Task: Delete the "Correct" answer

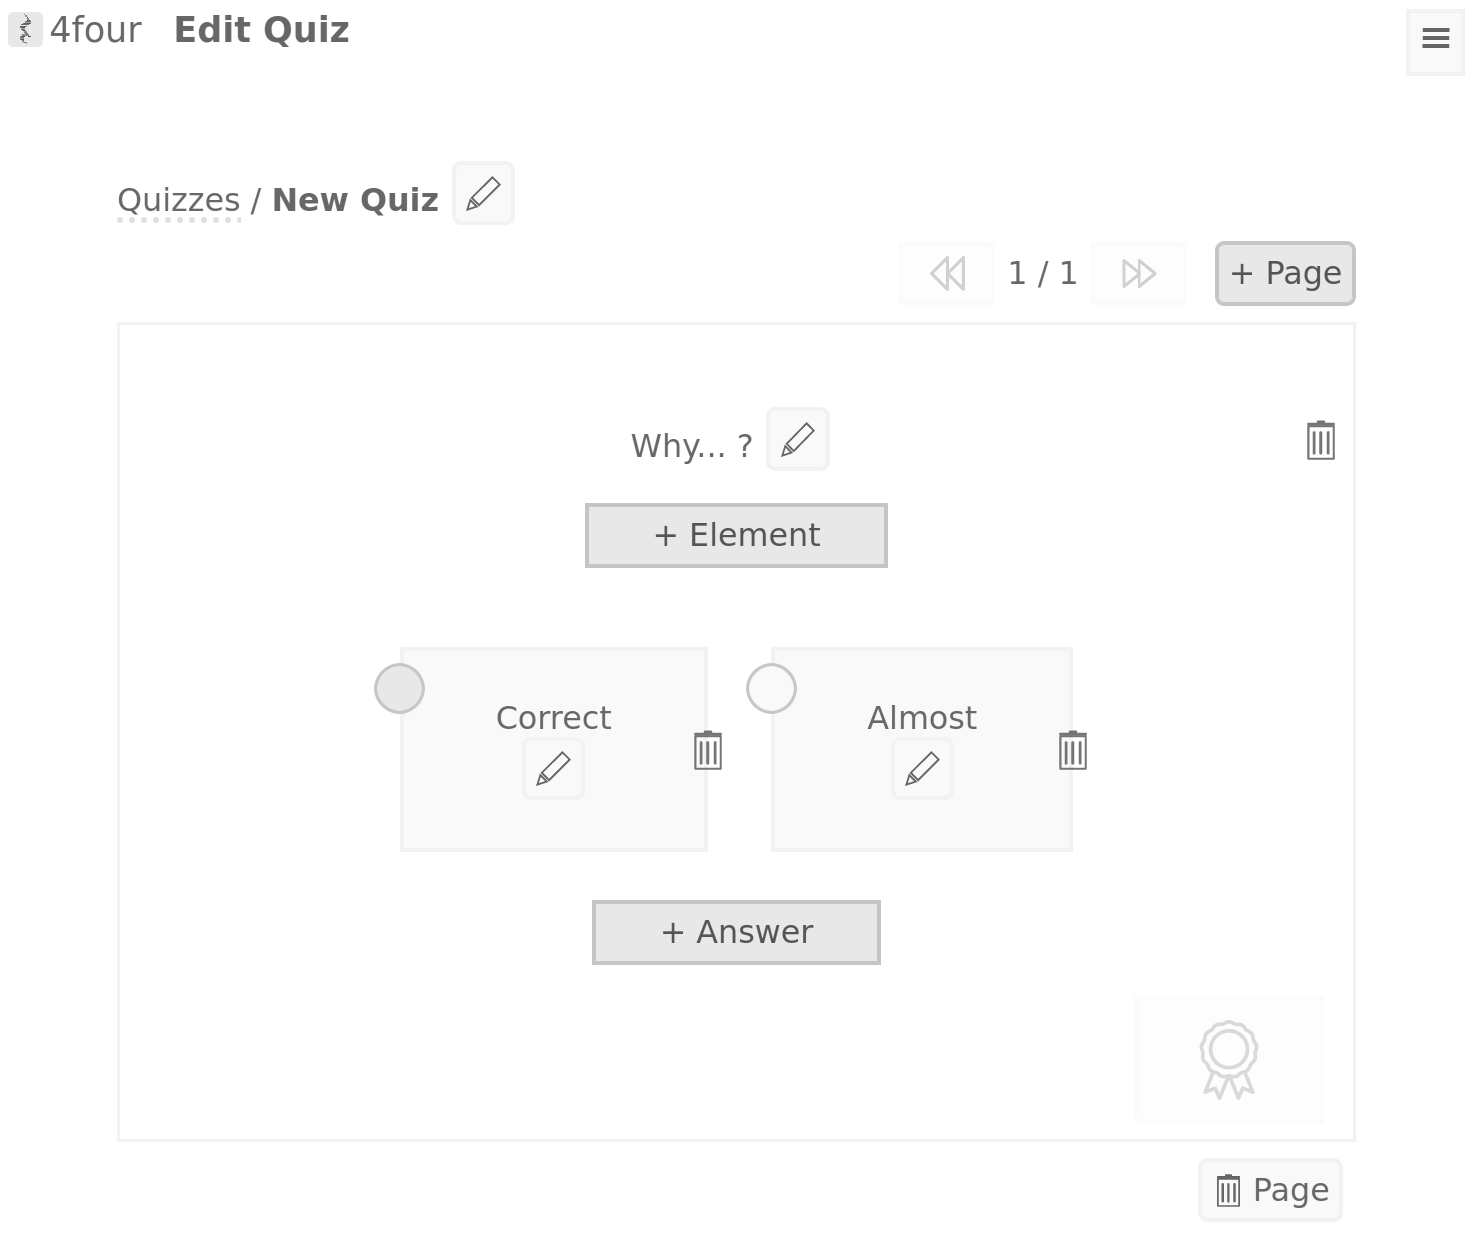Action: [707, 750]
